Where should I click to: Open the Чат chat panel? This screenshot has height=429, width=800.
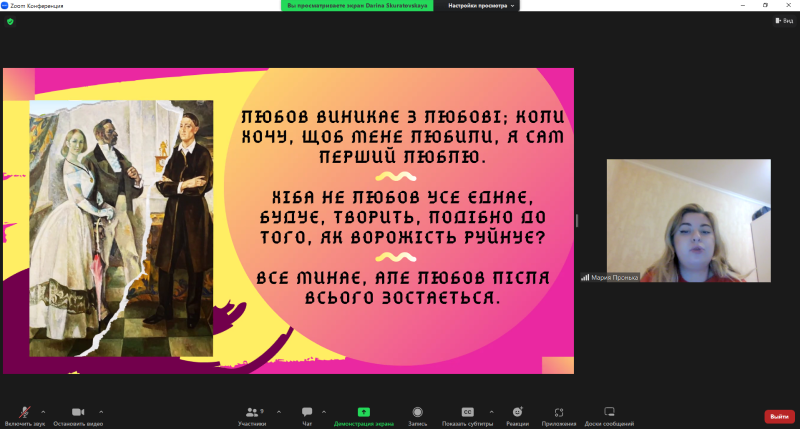[x=307, y=415]
